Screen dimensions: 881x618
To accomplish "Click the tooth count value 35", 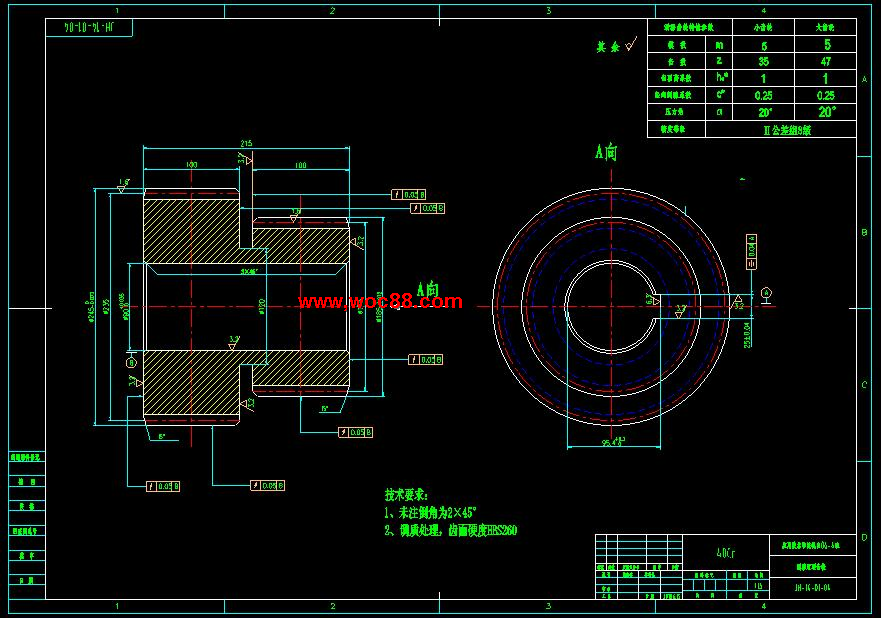I will (764, 61).
